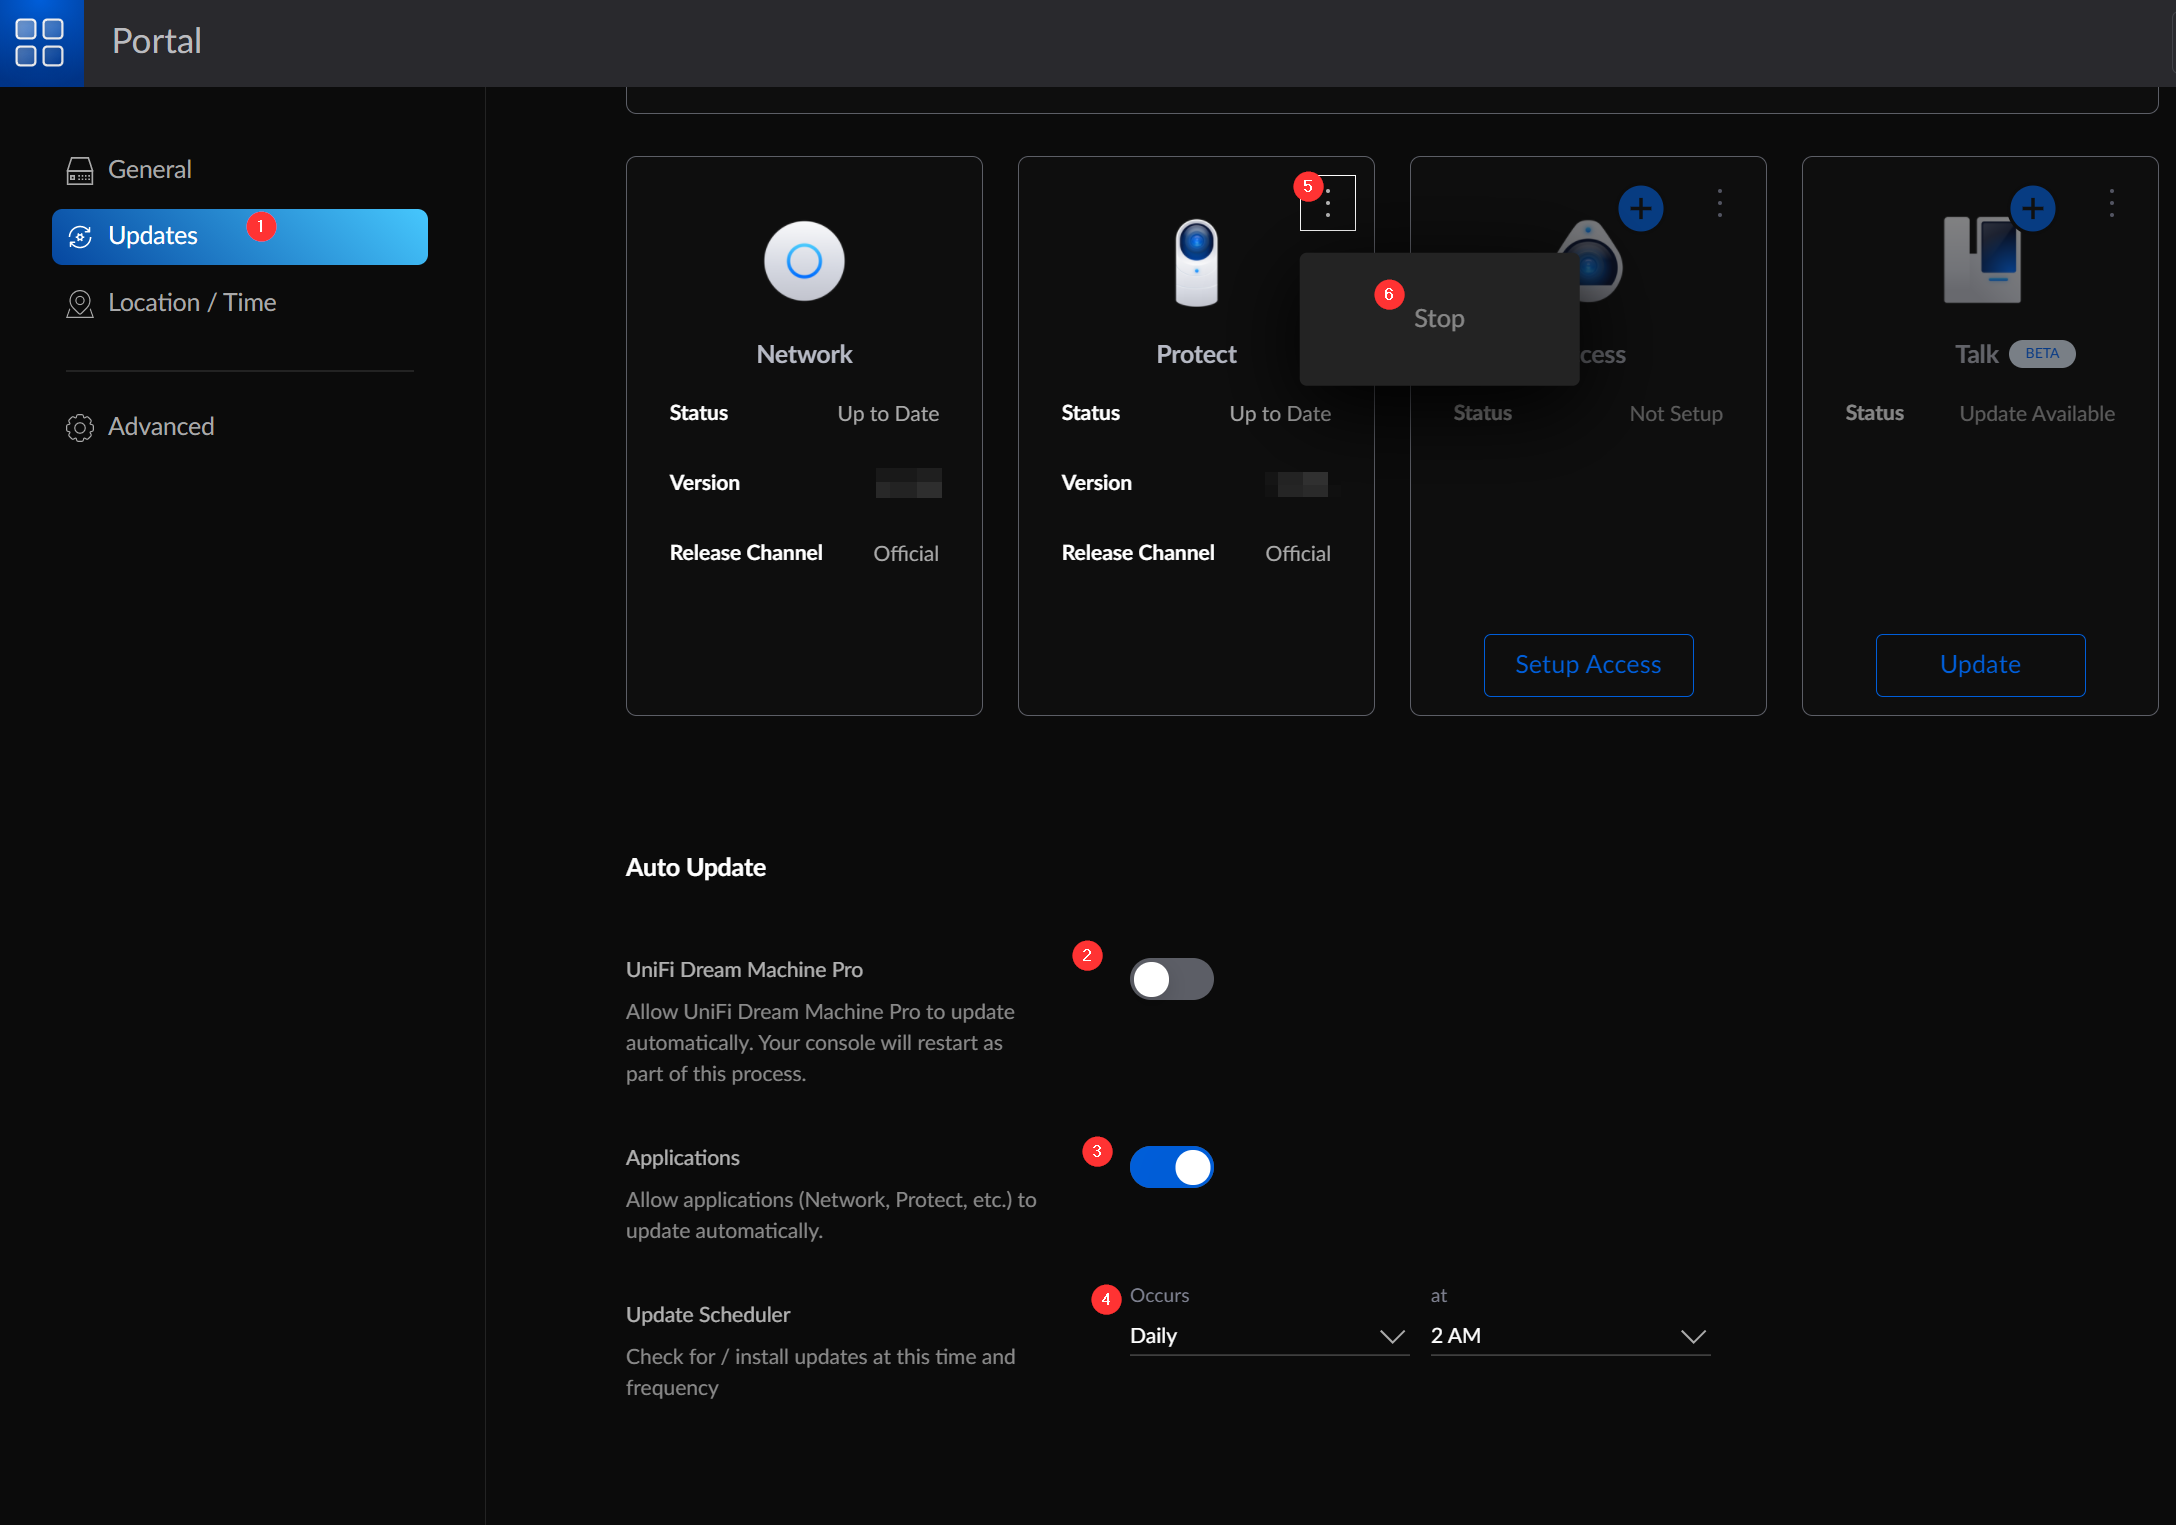This screenshot has height=1525, width=2176.
Task: Click the Setup Access button
Action: tap(1587, 665)
